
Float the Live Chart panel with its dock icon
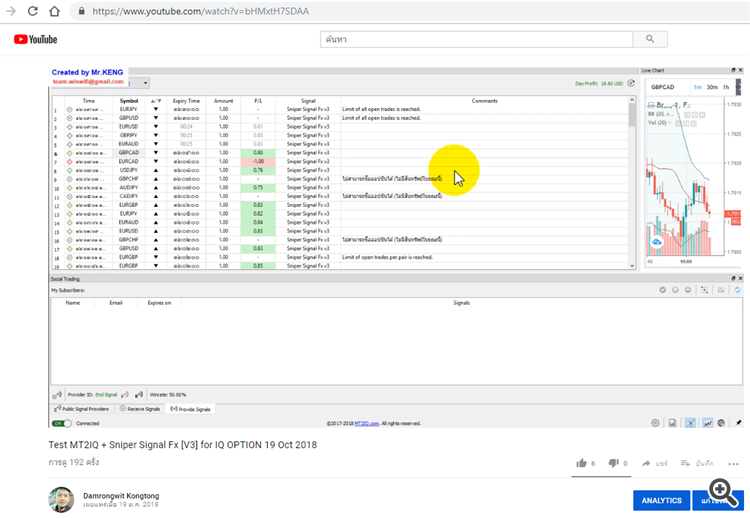coord(733,70)
